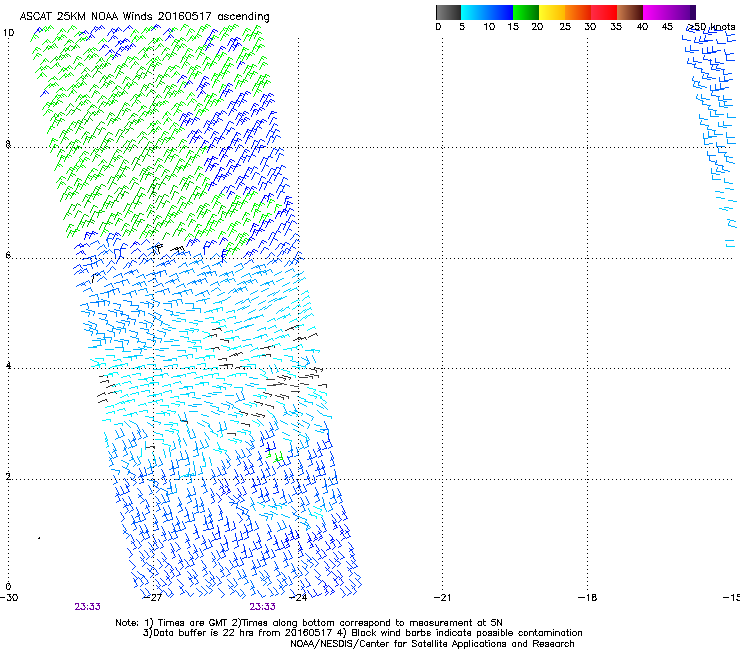Click the left purple '23:33' time label
This screenshot has width=740, height=650.
pos(87,607)
